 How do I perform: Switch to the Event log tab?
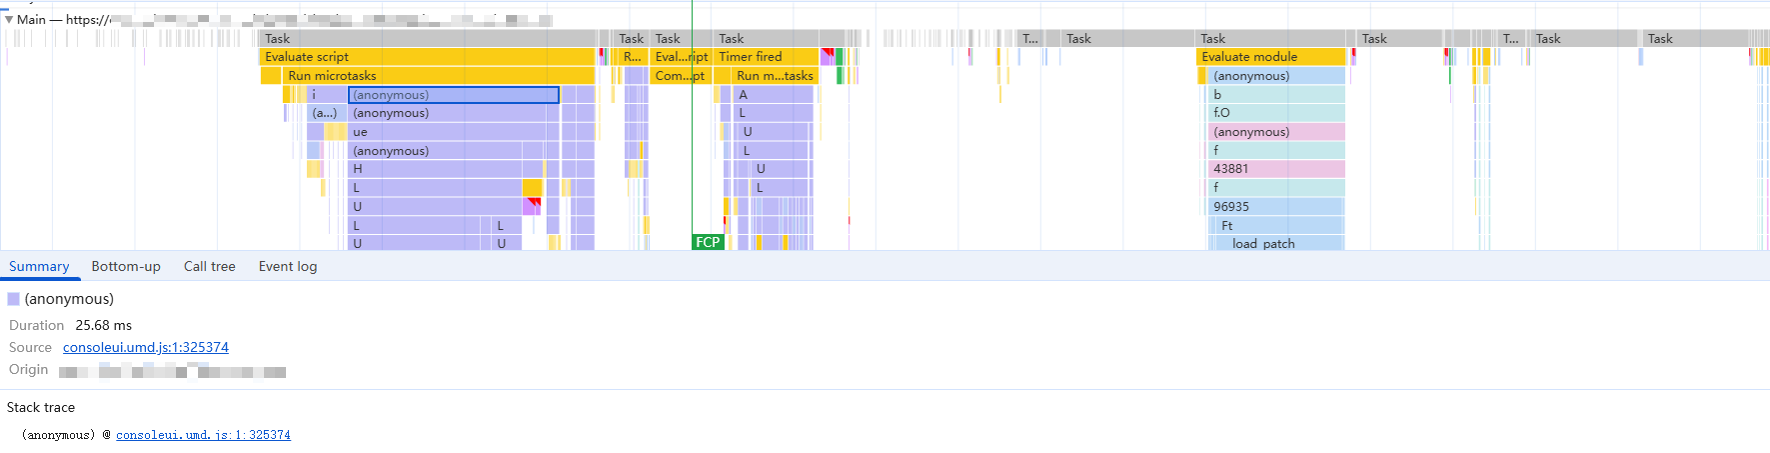(x=288, y=266)
